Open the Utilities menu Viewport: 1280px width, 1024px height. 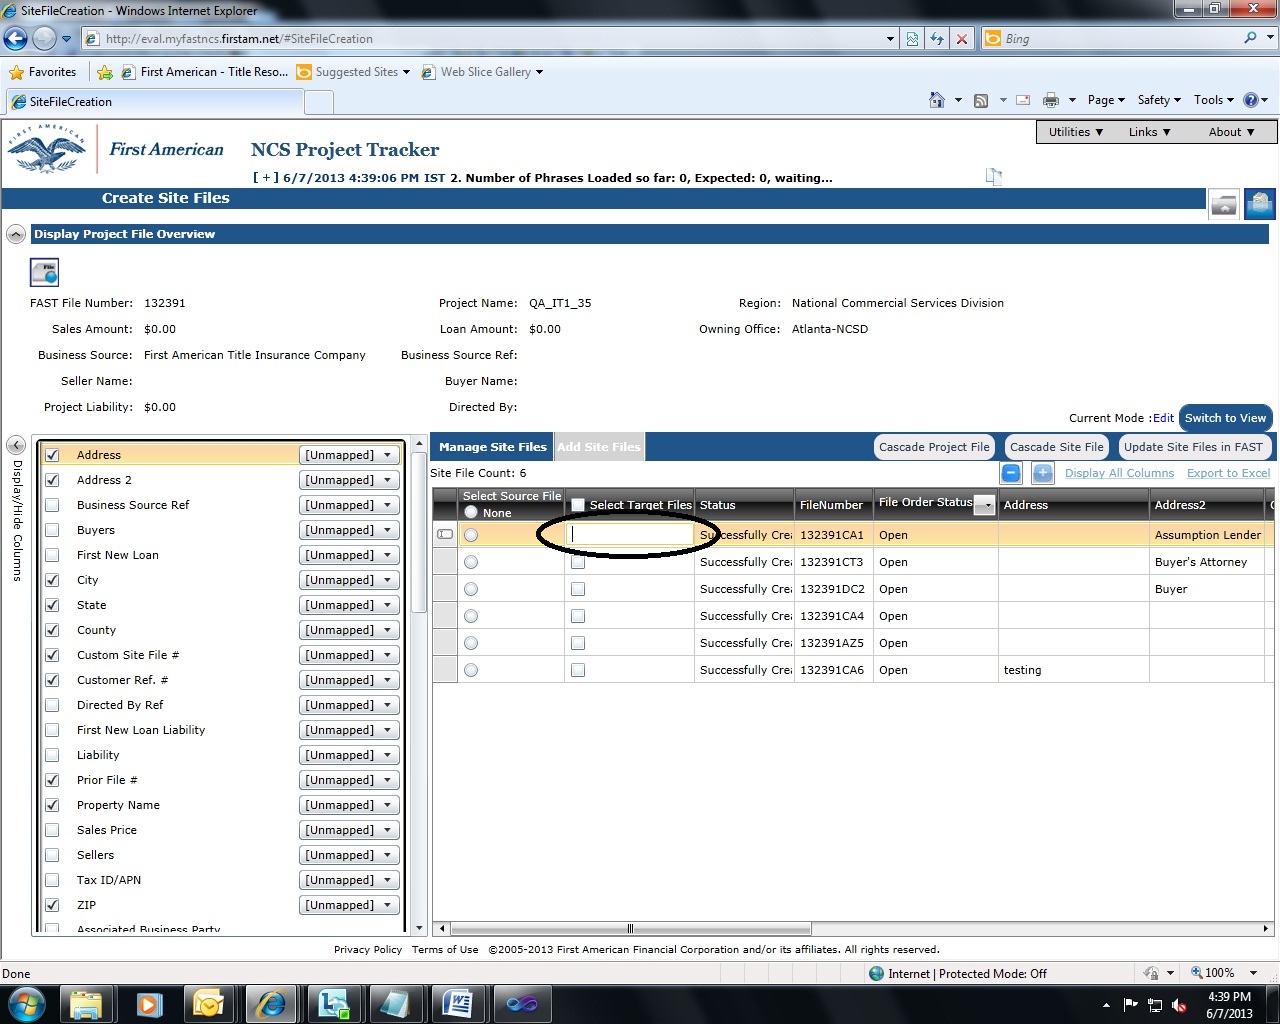coord(1075,132)
